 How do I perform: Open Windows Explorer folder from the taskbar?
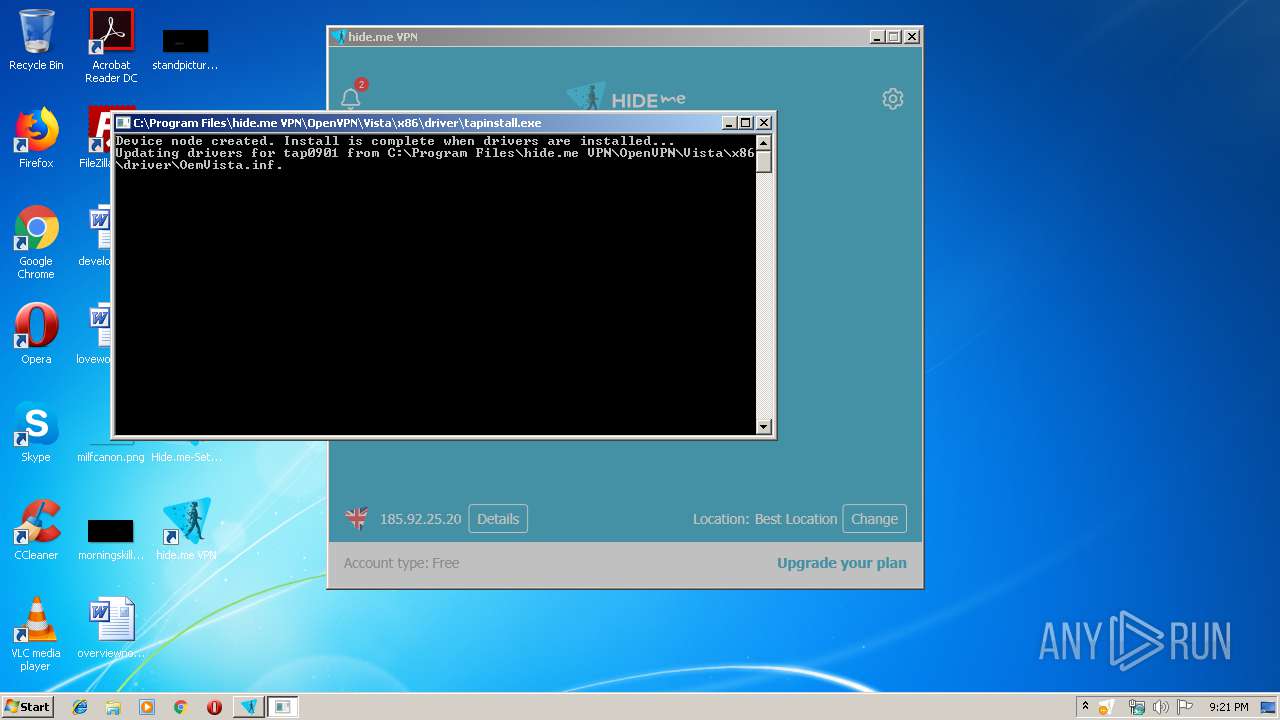tap(113, 707)
